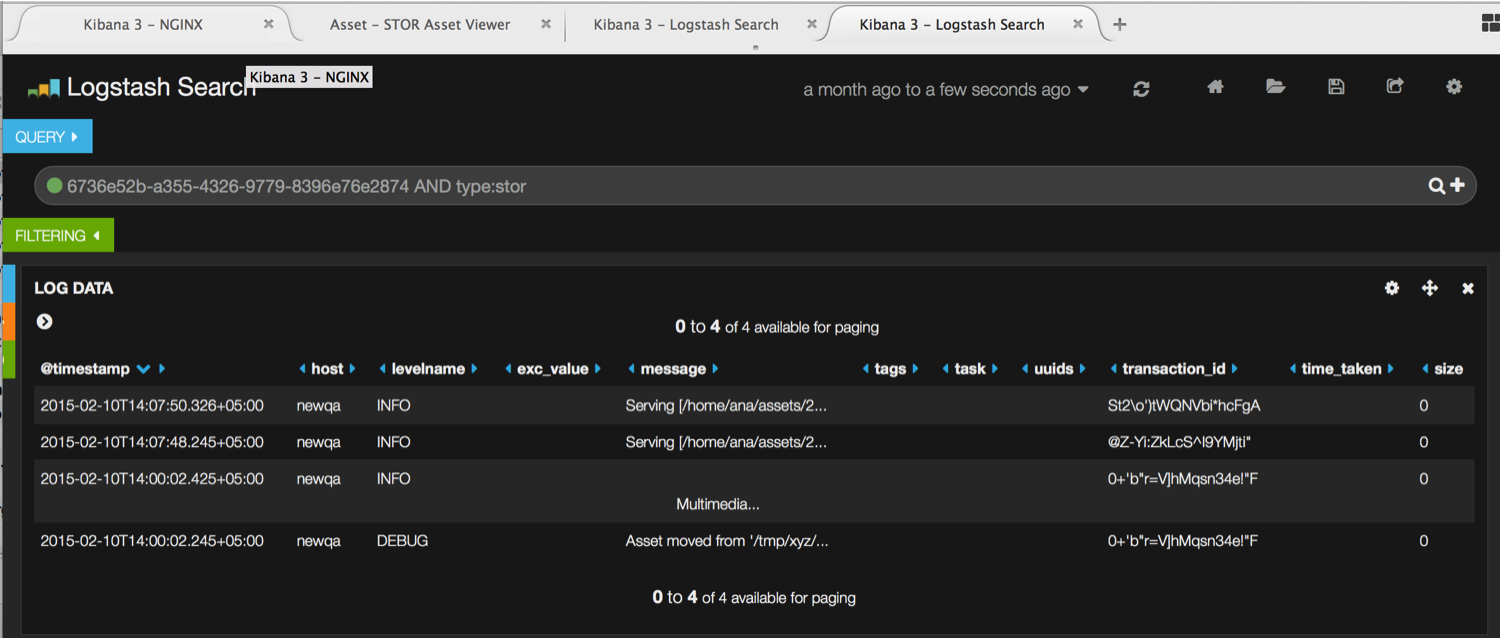This screenshot has height=639, width=1500.
Task: Move @timestamp column right arrow
Action: (162, 369)
